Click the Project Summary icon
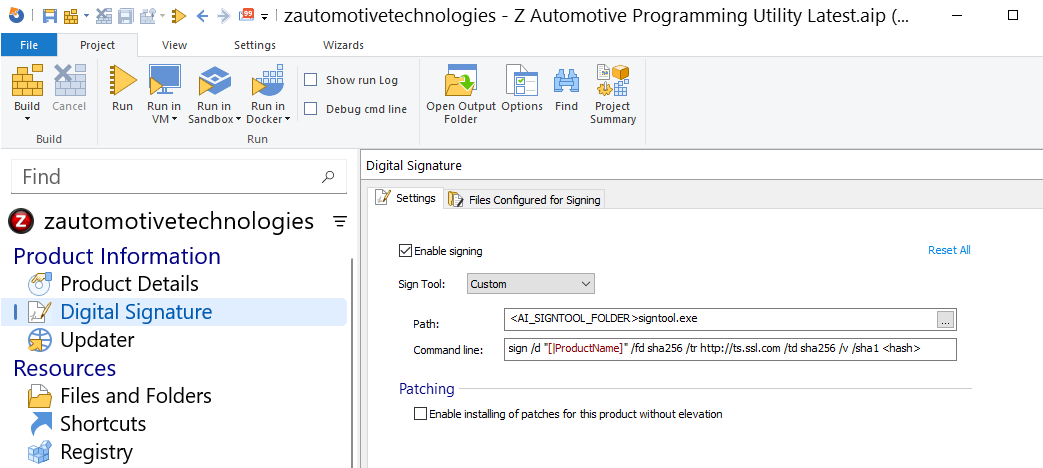Viewport: 1043px width, 468px height. coord(612,82)
